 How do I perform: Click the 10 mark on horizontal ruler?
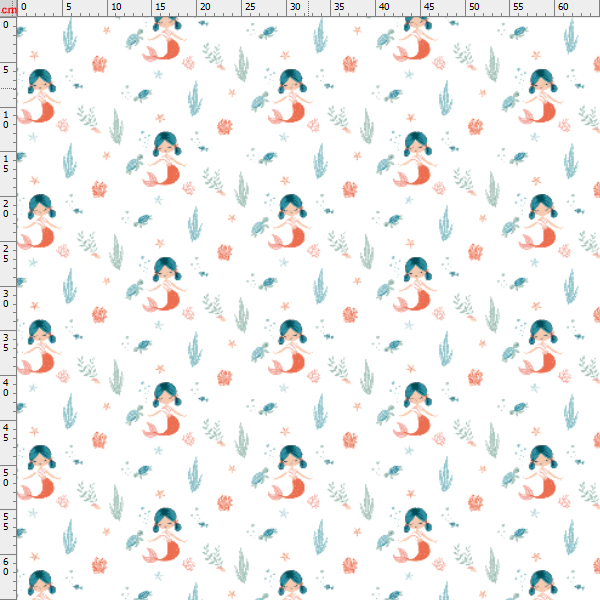[x=116, y=7]
